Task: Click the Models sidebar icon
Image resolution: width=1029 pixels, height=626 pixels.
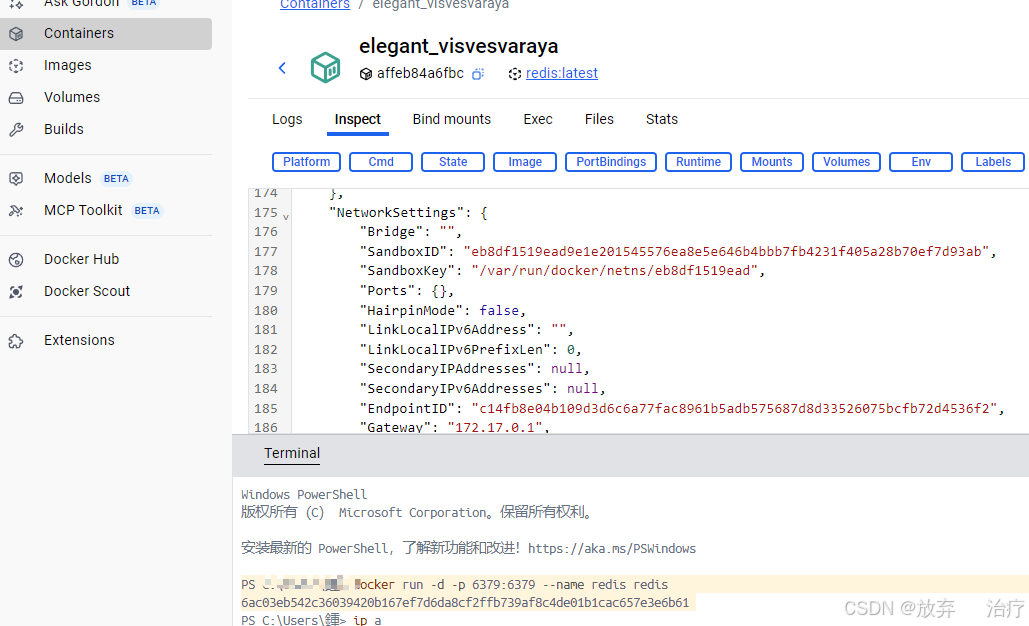Action: (x=16, y=178)
